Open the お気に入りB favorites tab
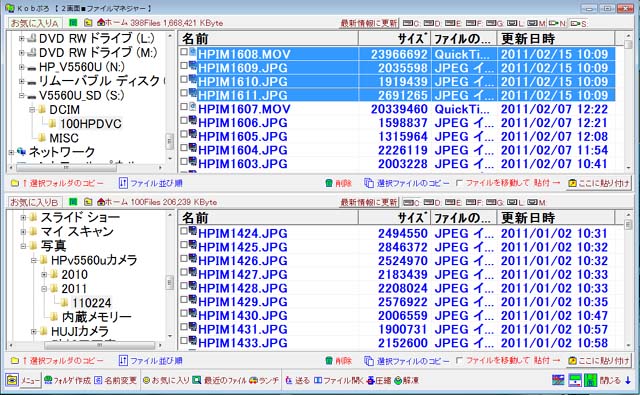The width and height of the screenshot is (640, 395). (x=35, y=202)
